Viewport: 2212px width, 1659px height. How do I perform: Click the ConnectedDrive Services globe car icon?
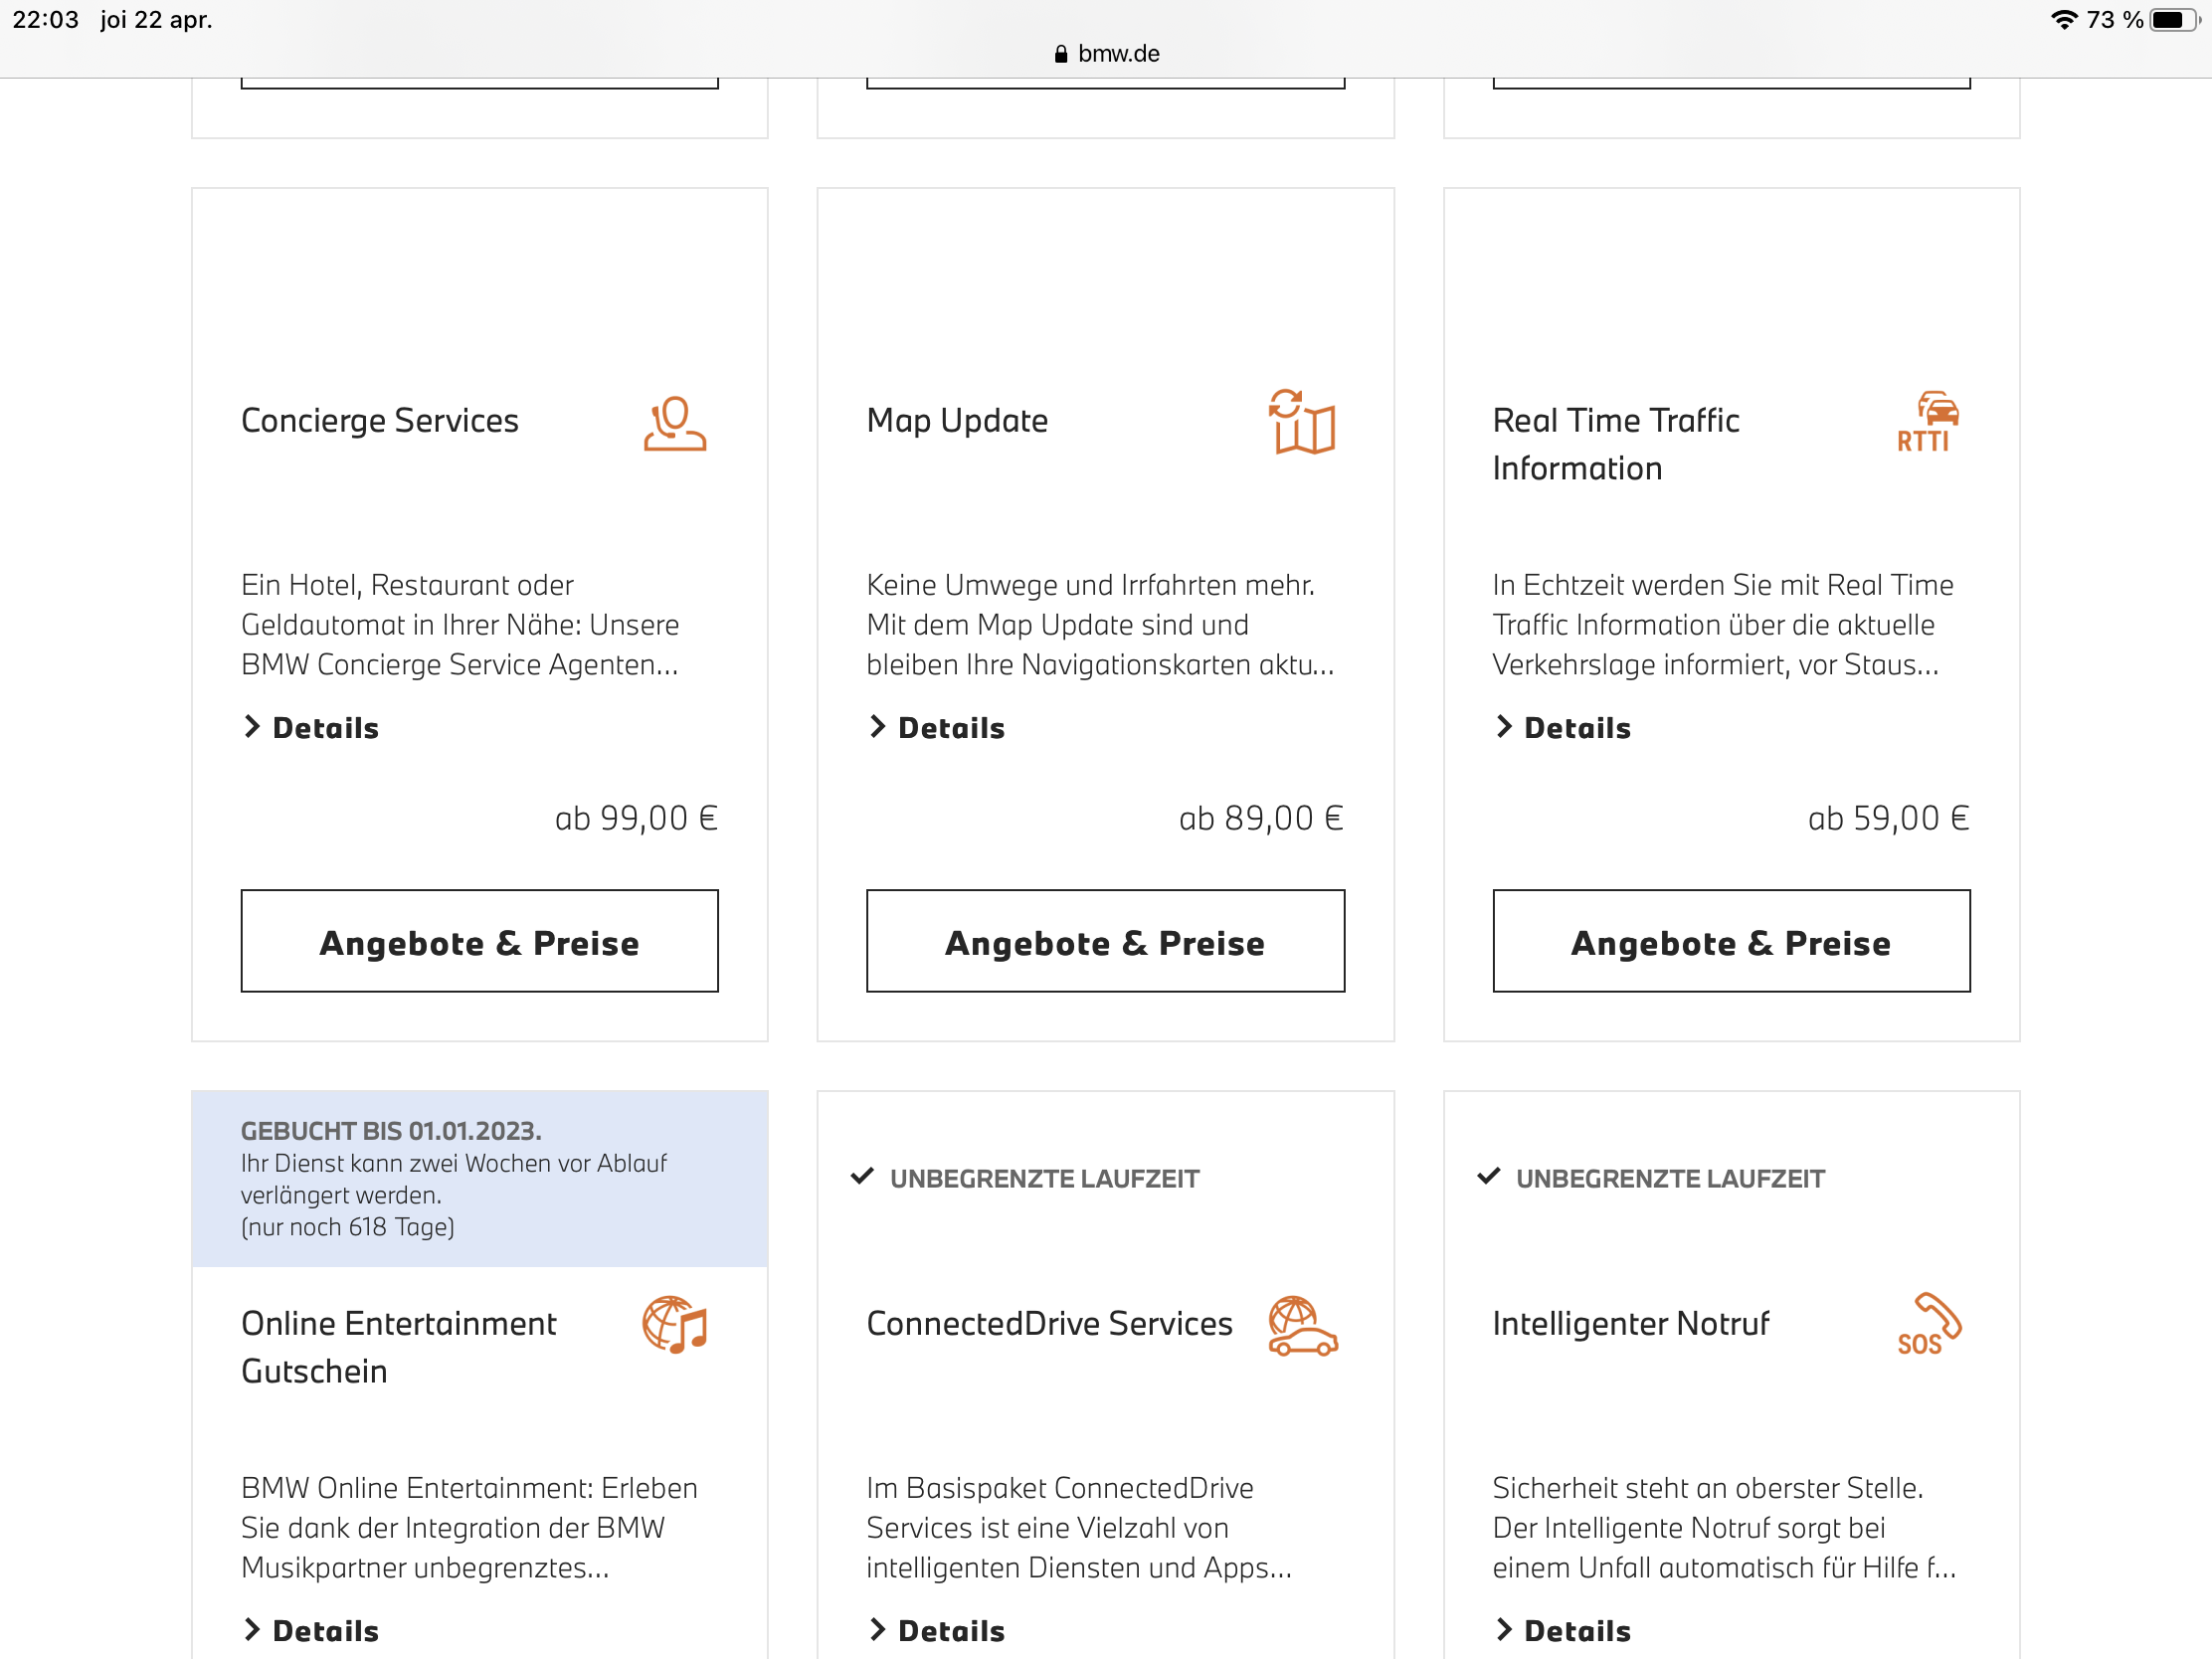pyautogui.click(x=1302, y=1326)
